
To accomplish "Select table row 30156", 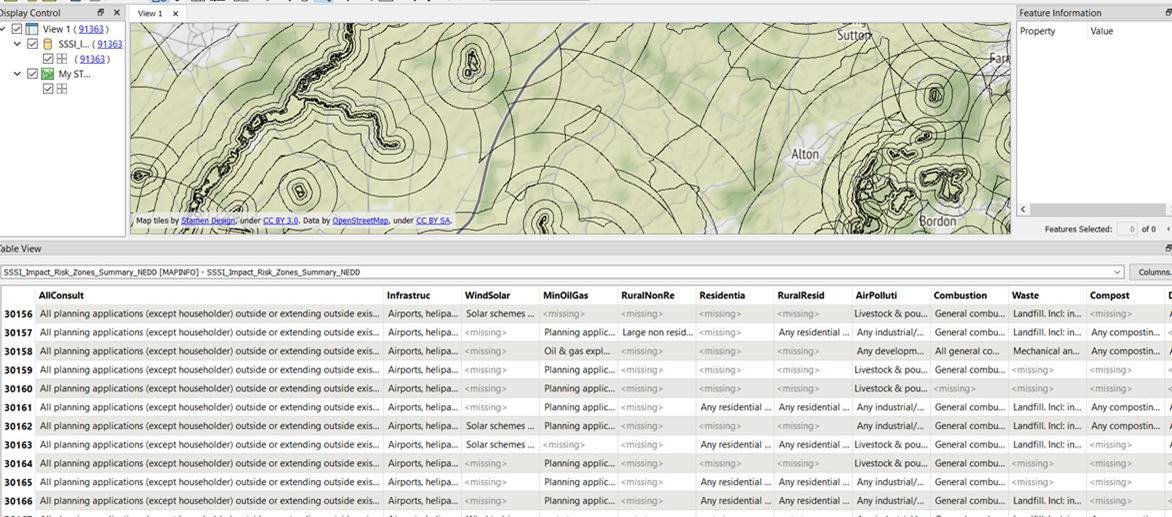I will pyautogui.click(x=18, y=314).
